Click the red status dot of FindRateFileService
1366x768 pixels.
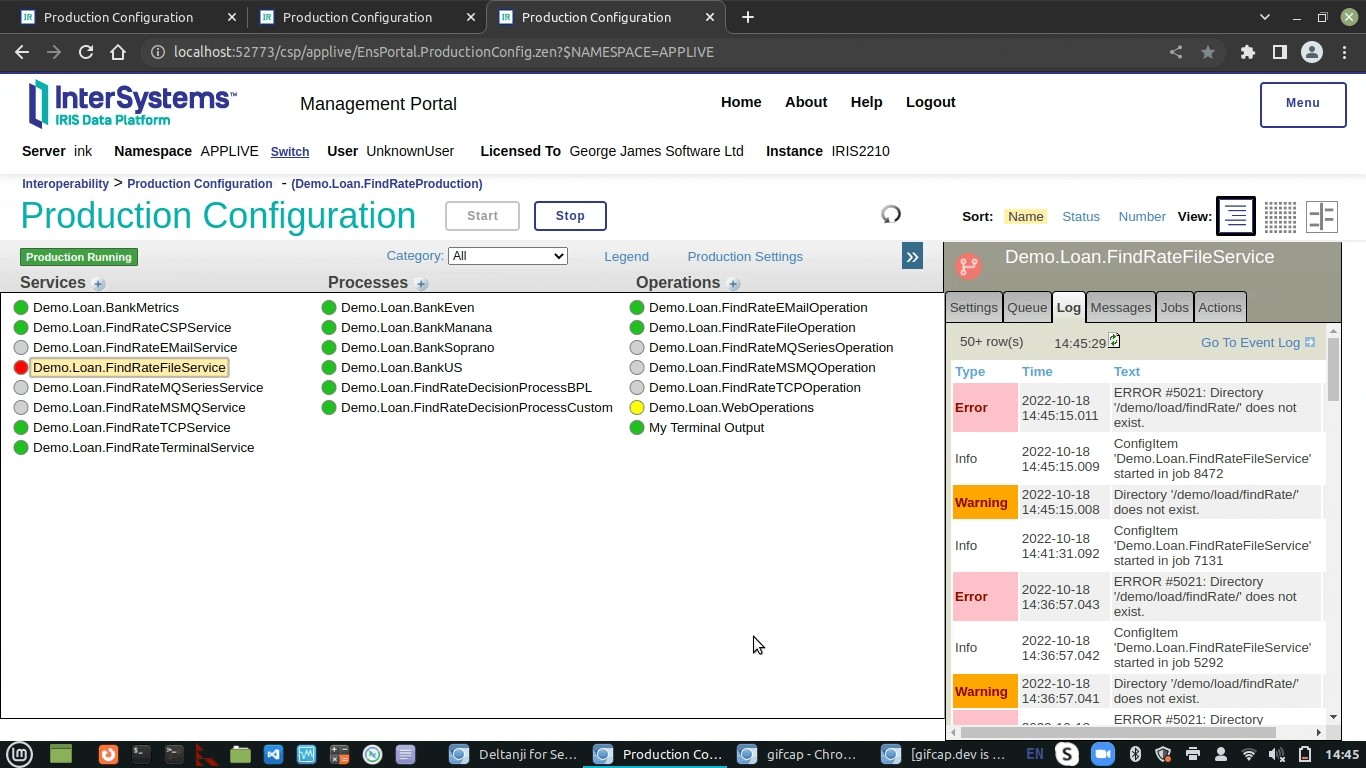(21, 368)
